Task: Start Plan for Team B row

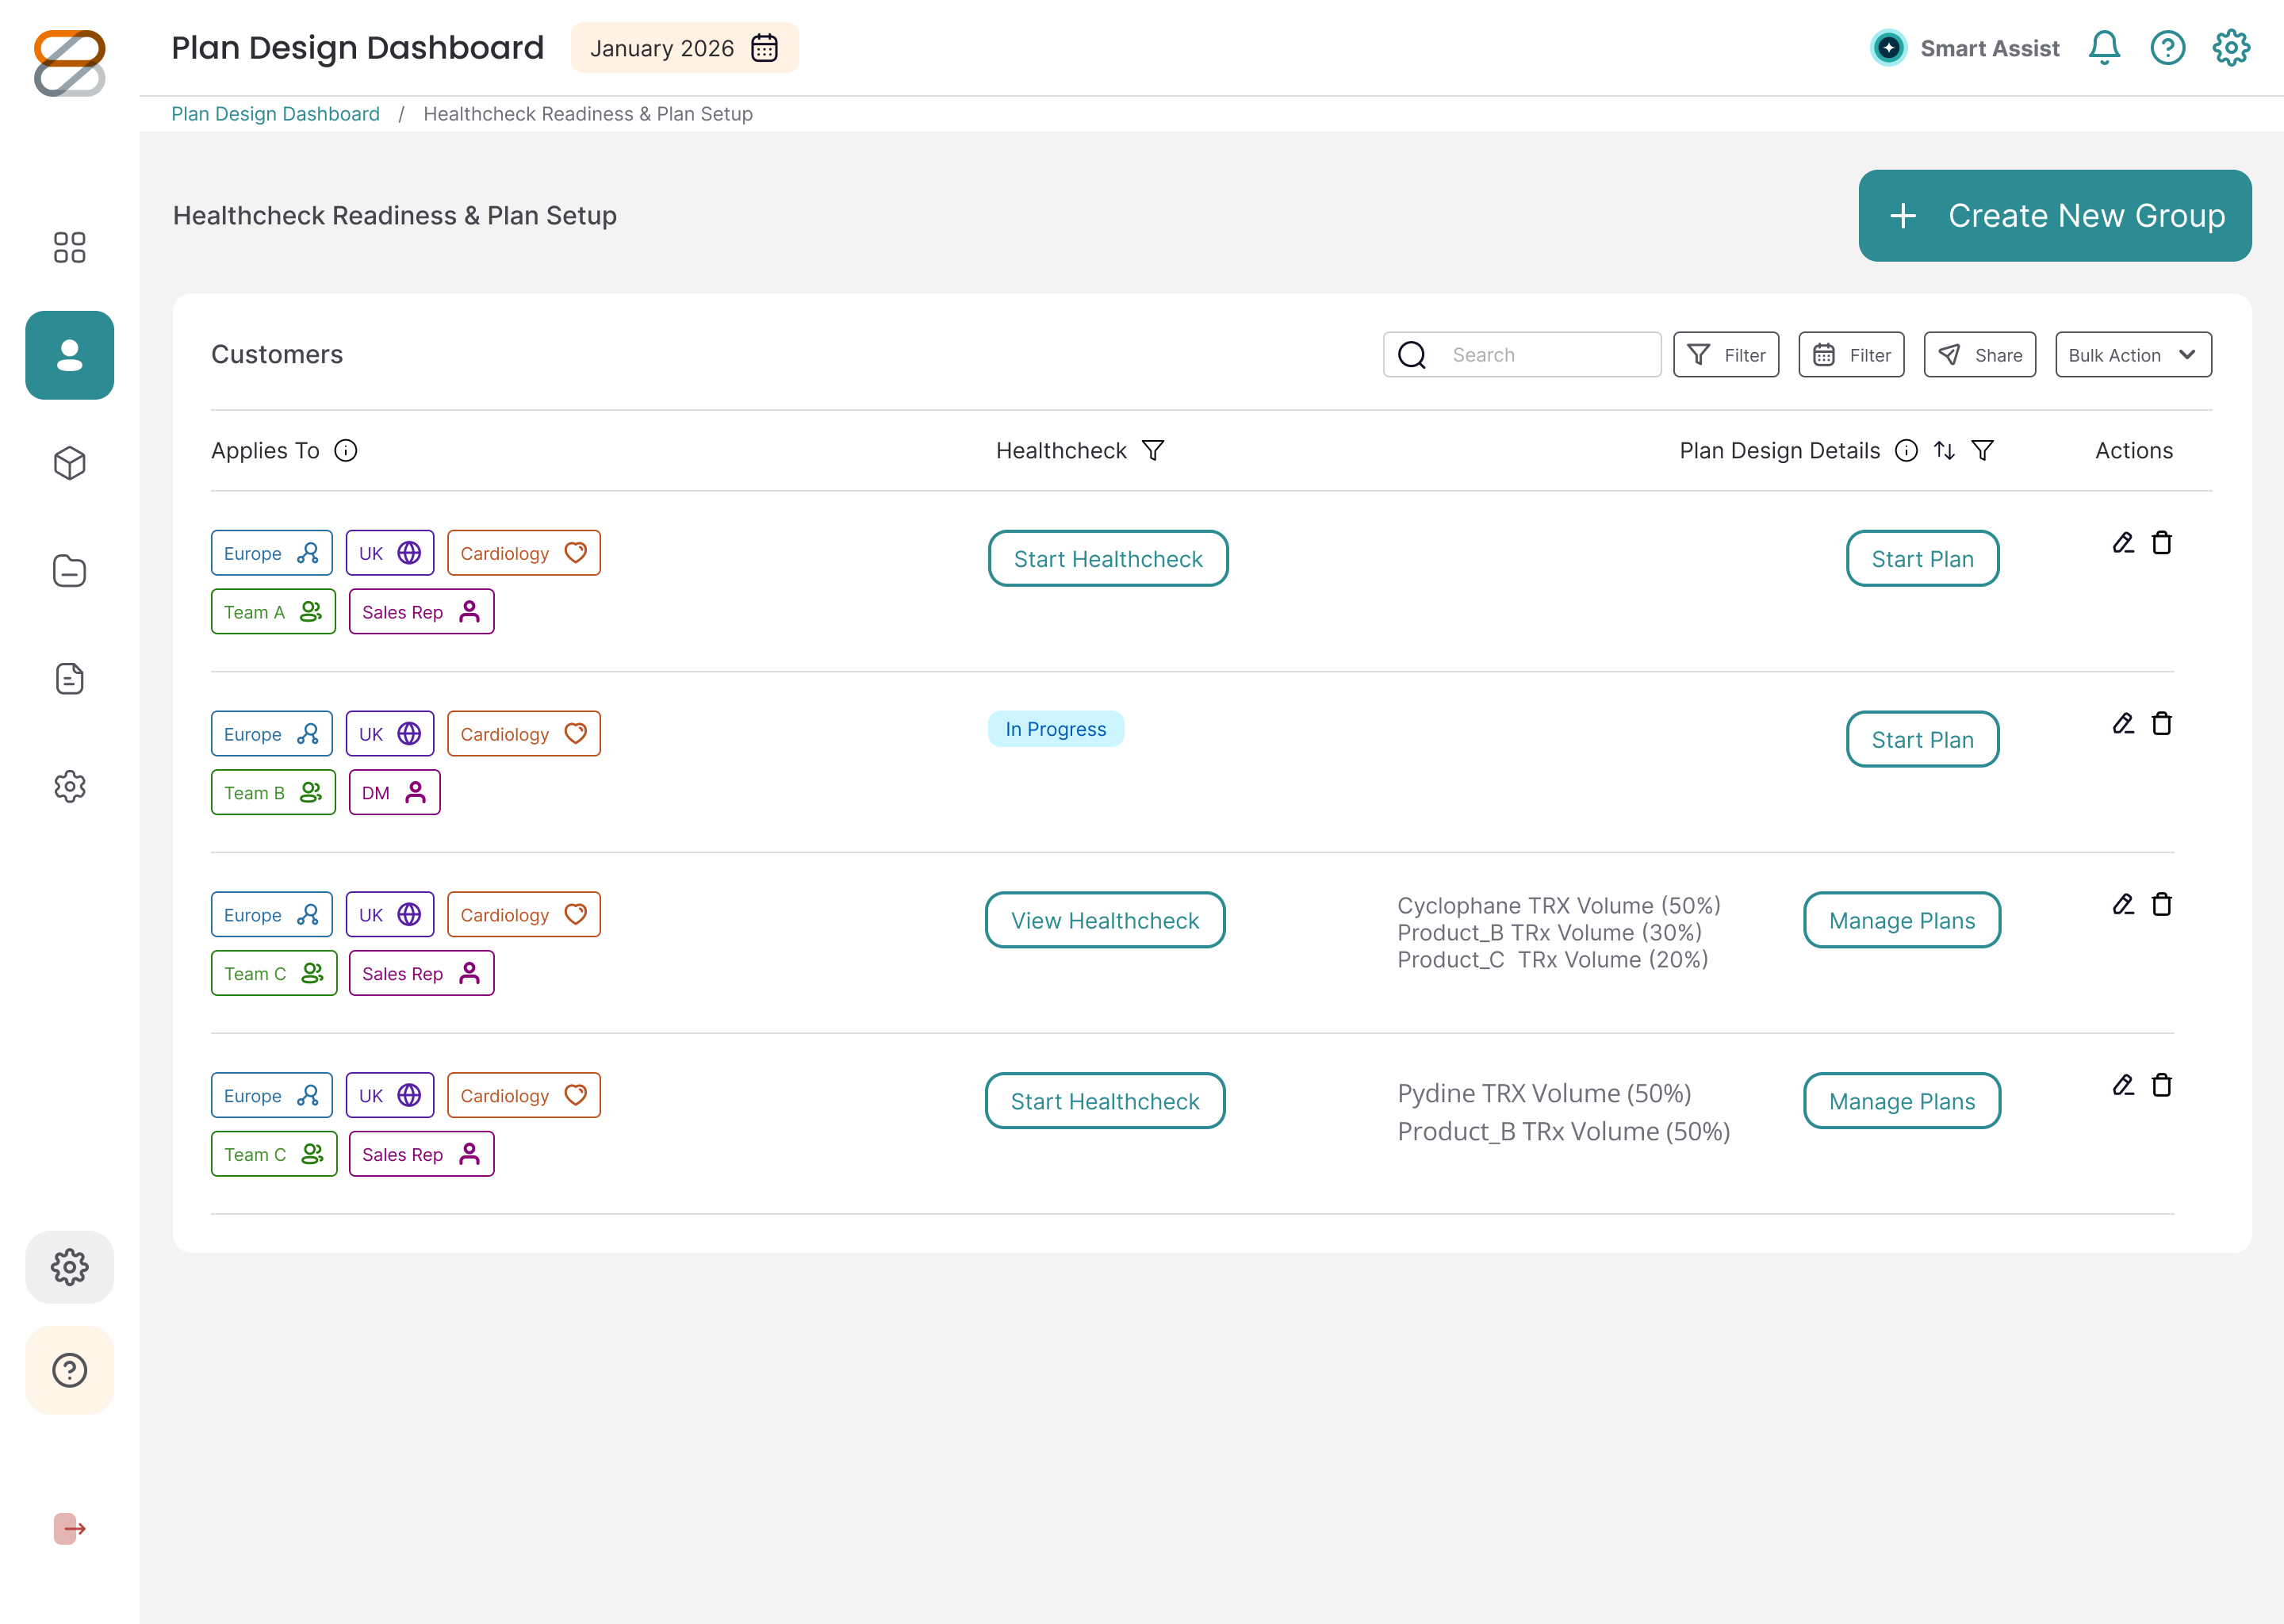Action: (x=1922, y=740)
